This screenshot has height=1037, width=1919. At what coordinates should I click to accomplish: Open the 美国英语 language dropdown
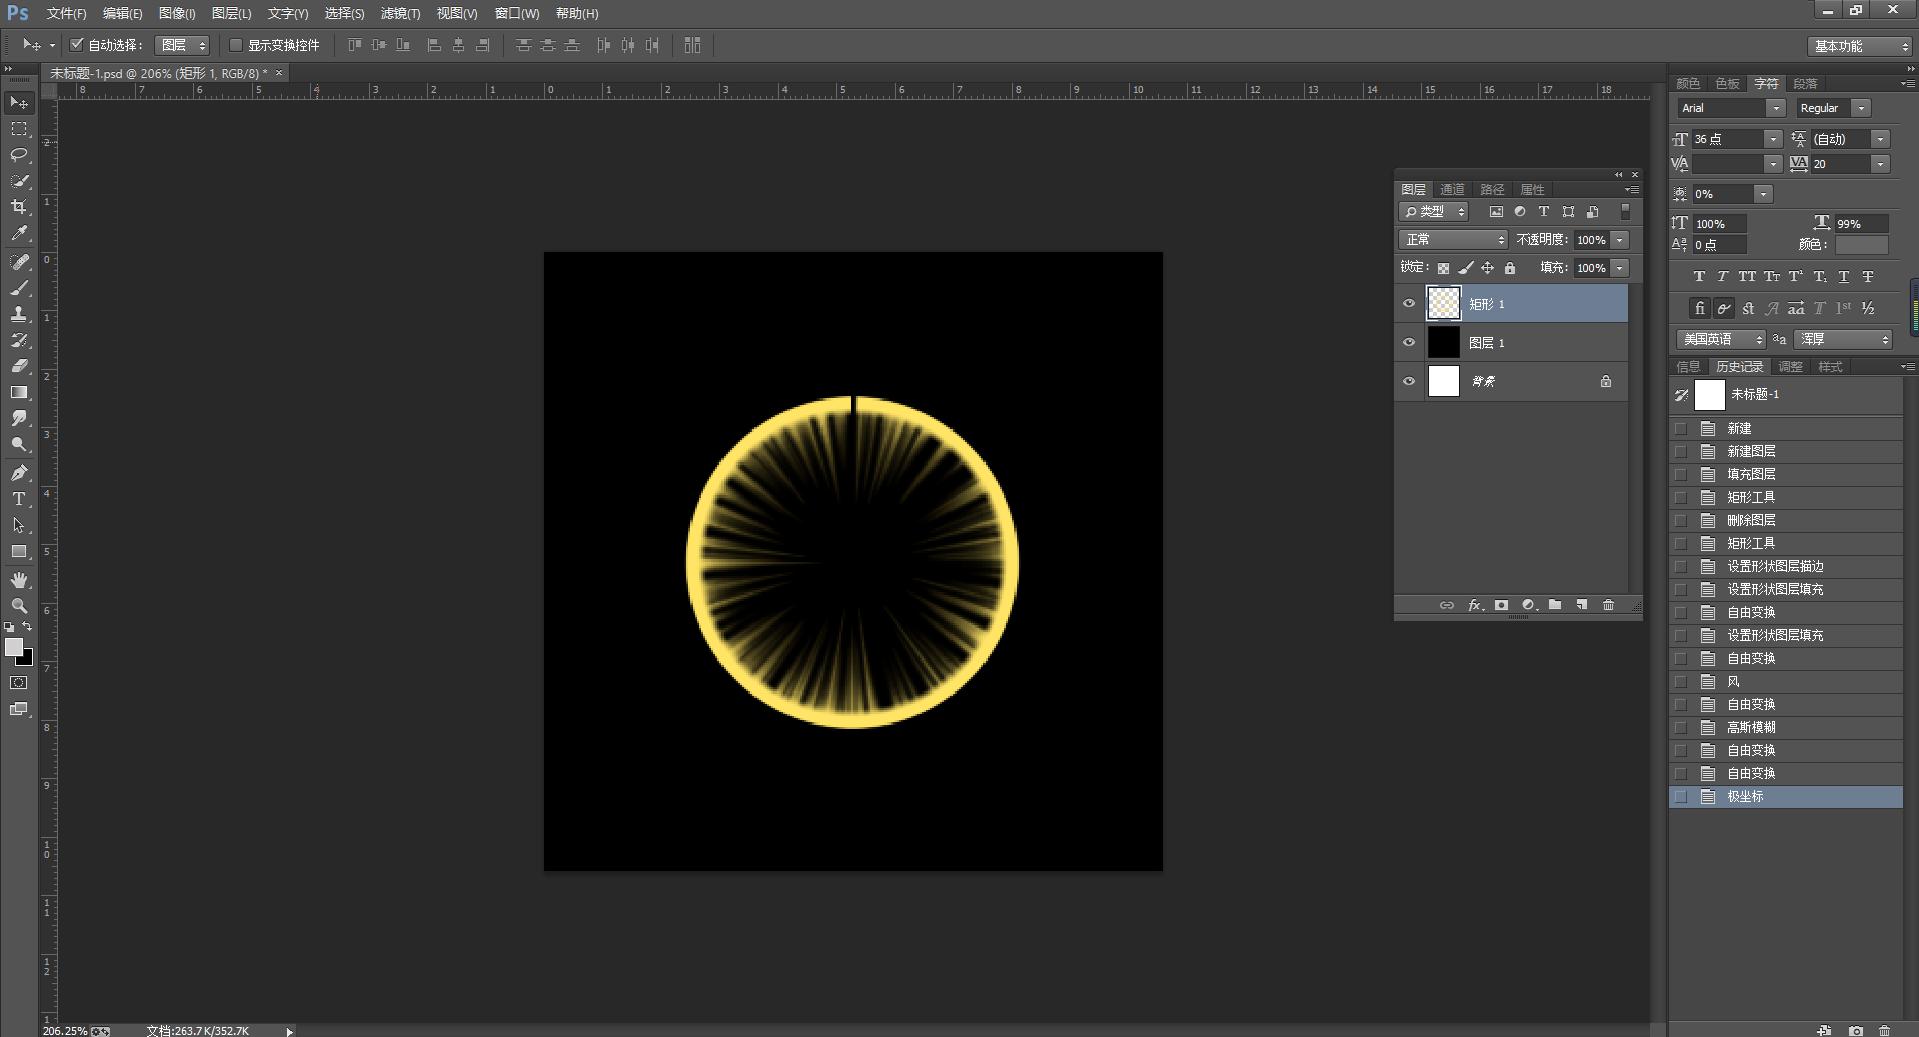coord(1721,340)
